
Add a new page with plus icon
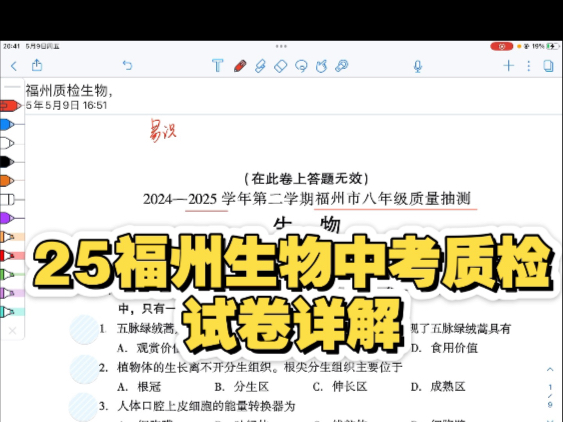508,66
